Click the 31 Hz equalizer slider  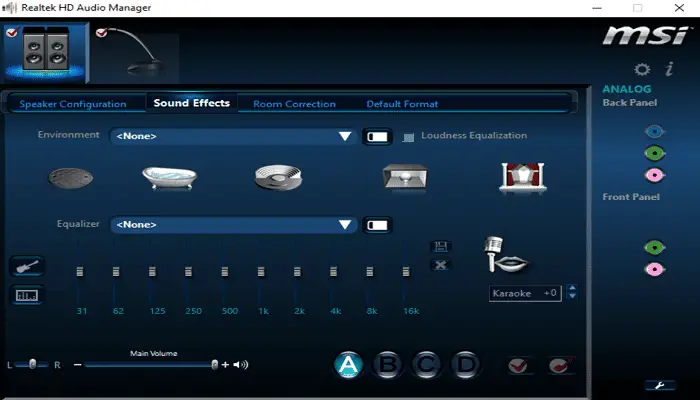pyautogui.click(x=80, y=271)
